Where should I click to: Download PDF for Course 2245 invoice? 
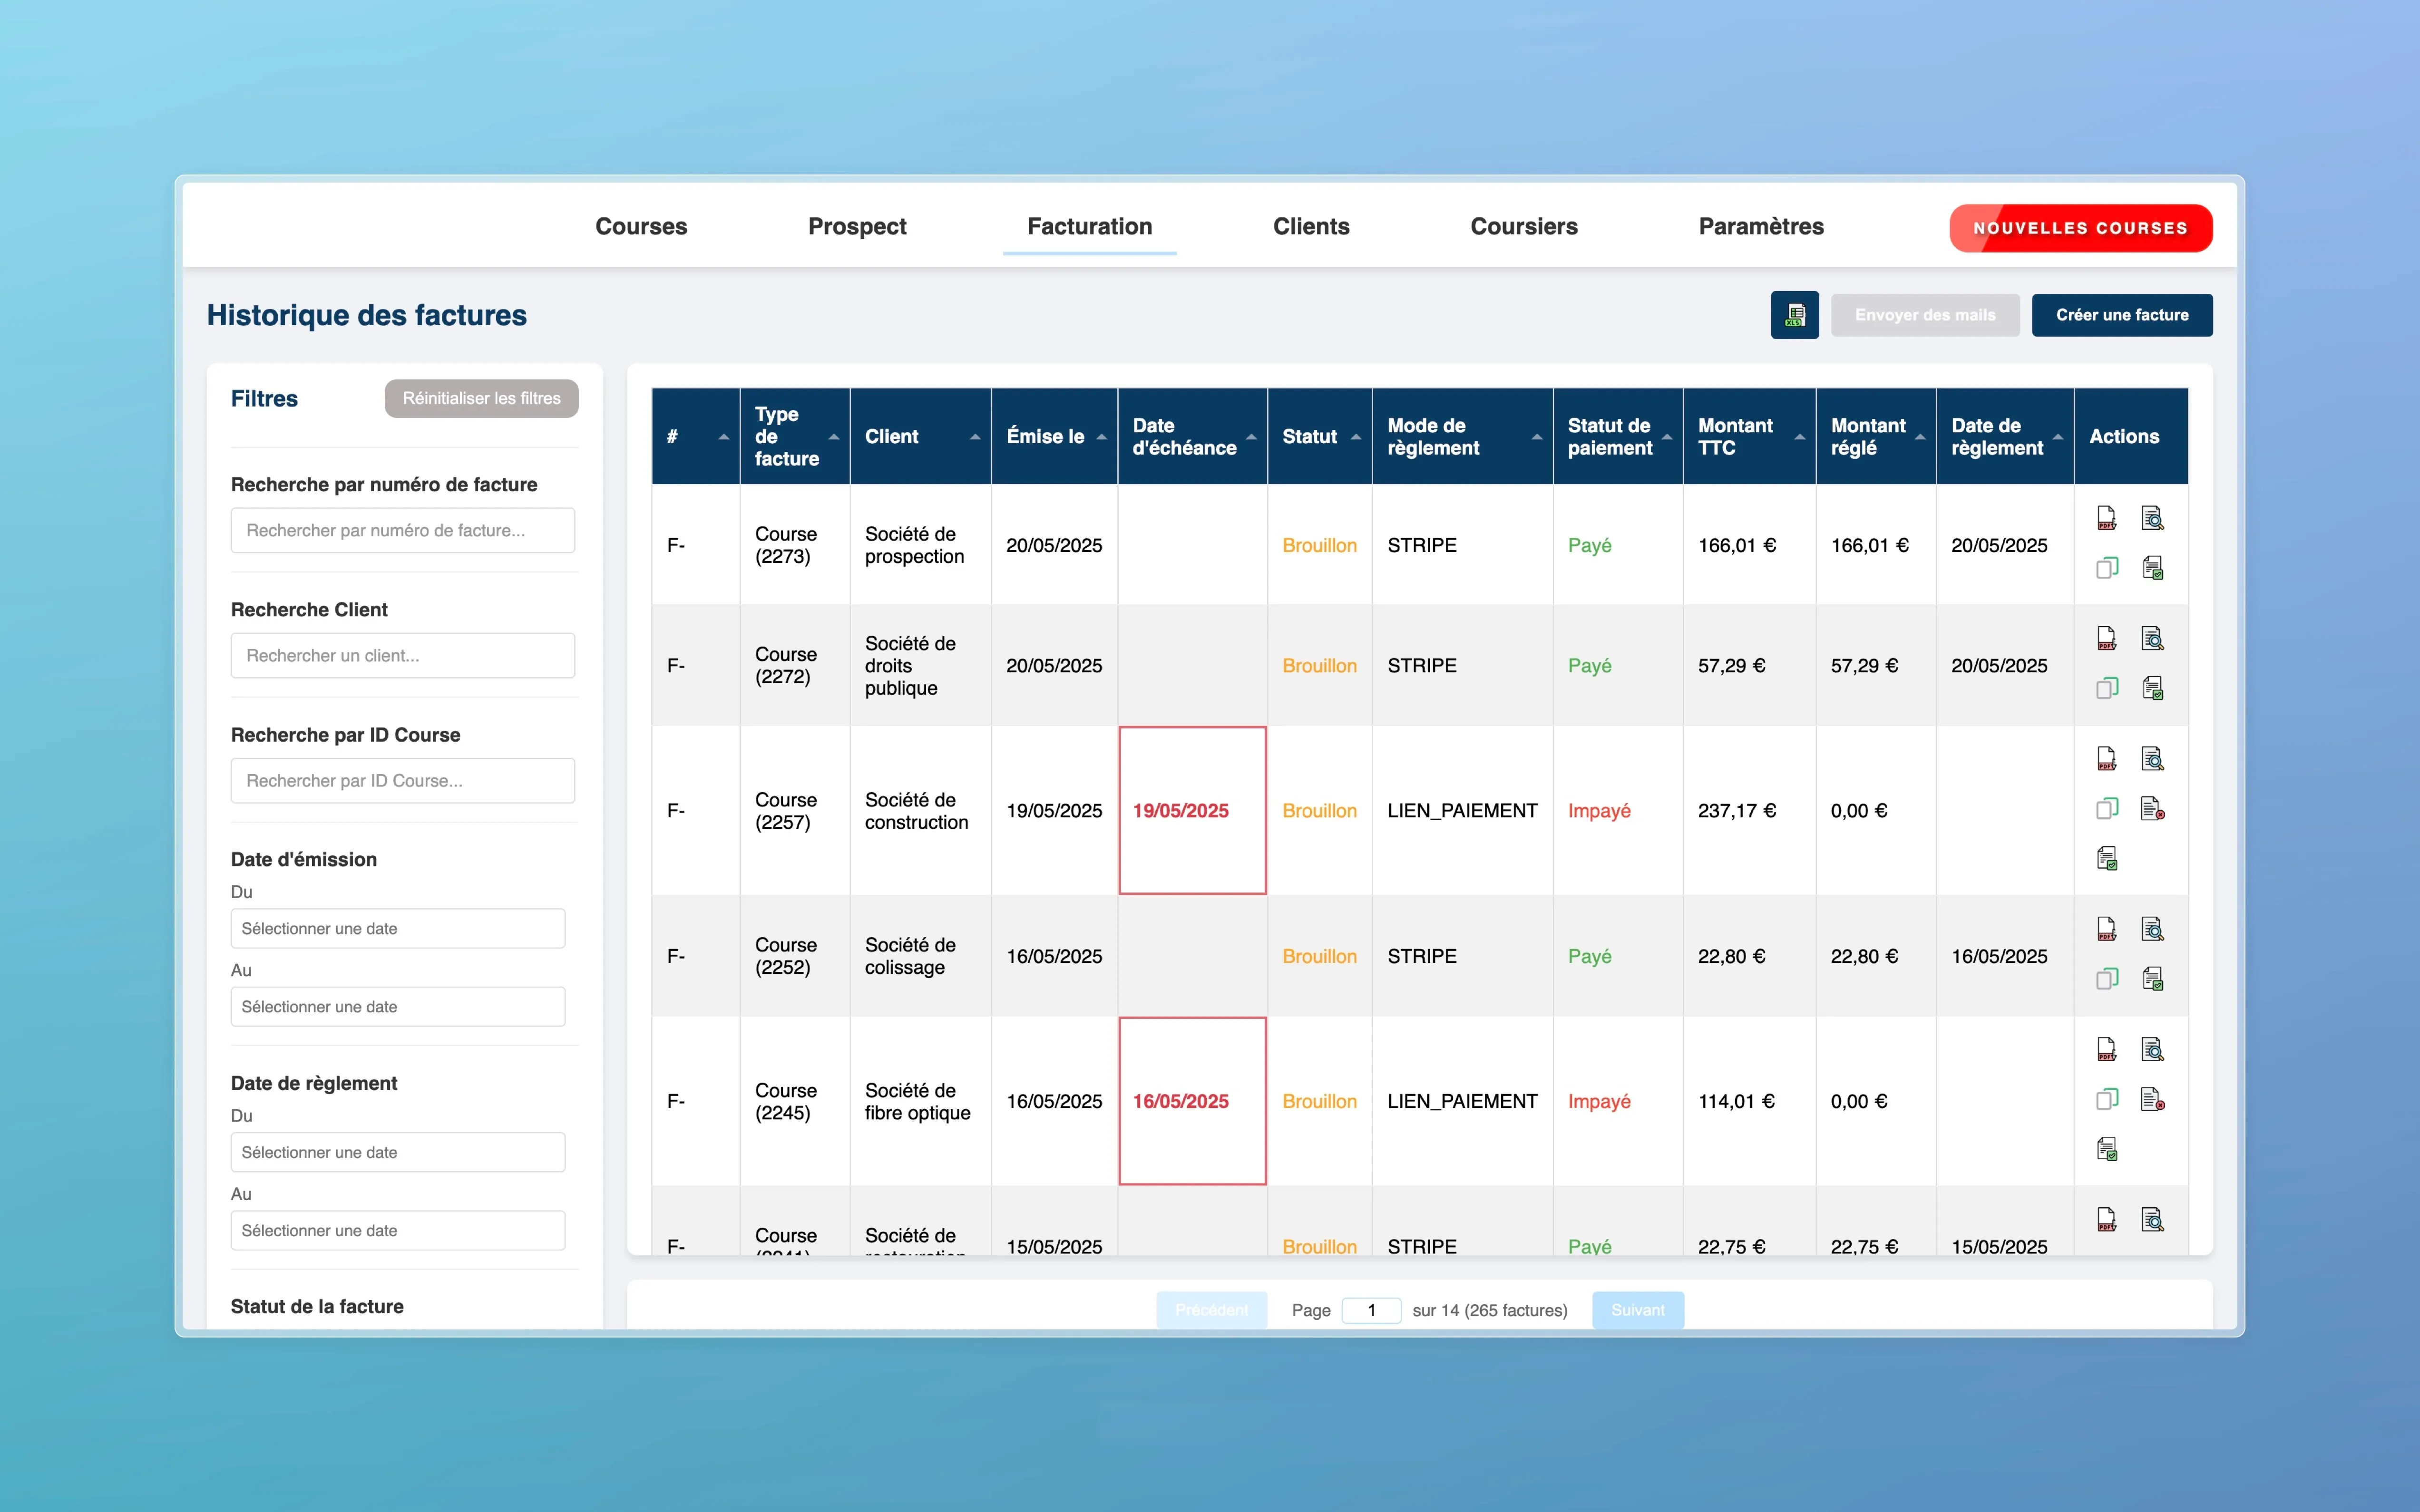tap(2106, 1049)
